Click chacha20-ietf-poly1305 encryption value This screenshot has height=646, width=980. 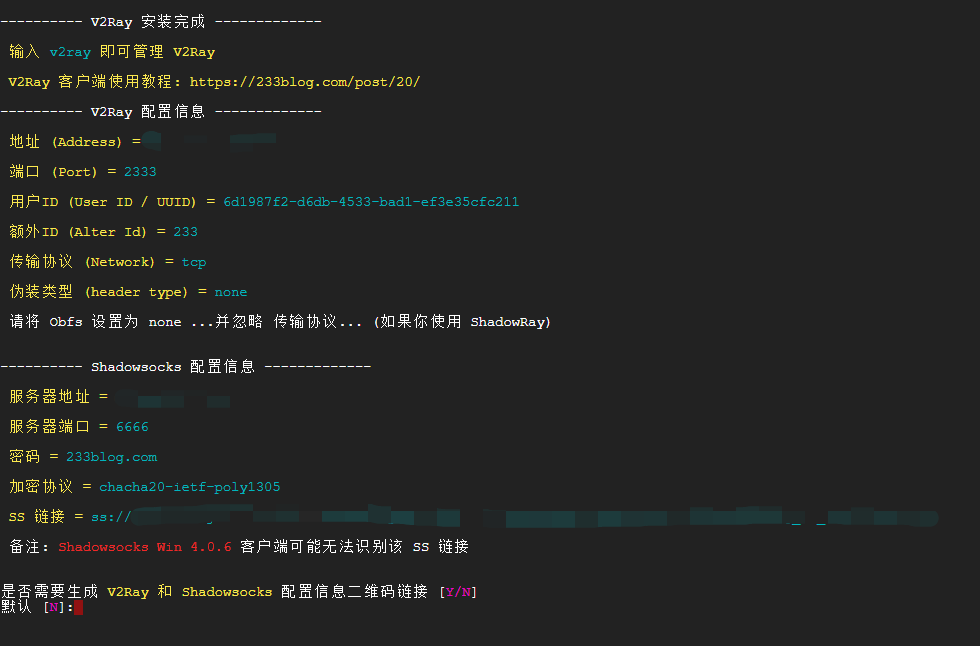click(x=189, y=487)
